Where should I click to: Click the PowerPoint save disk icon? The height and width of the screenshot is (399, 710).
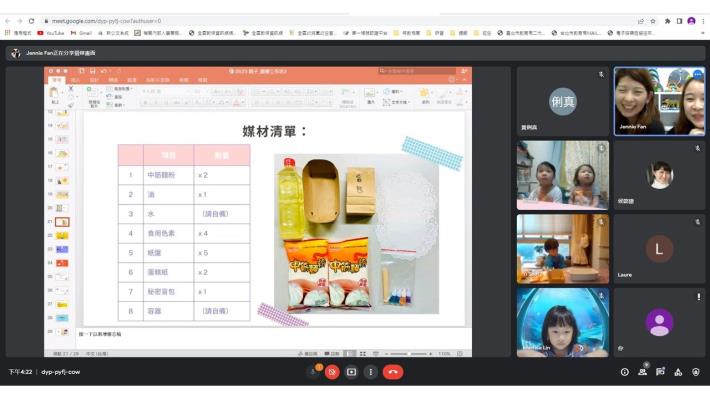tap(92, 71)
